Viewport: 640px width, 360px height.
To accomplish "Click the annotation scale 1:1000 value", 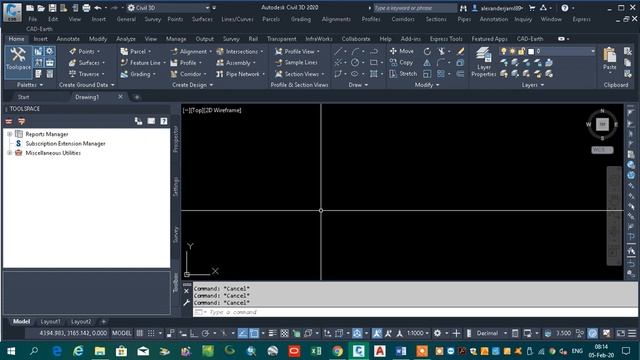I will [x=415, y=333].
